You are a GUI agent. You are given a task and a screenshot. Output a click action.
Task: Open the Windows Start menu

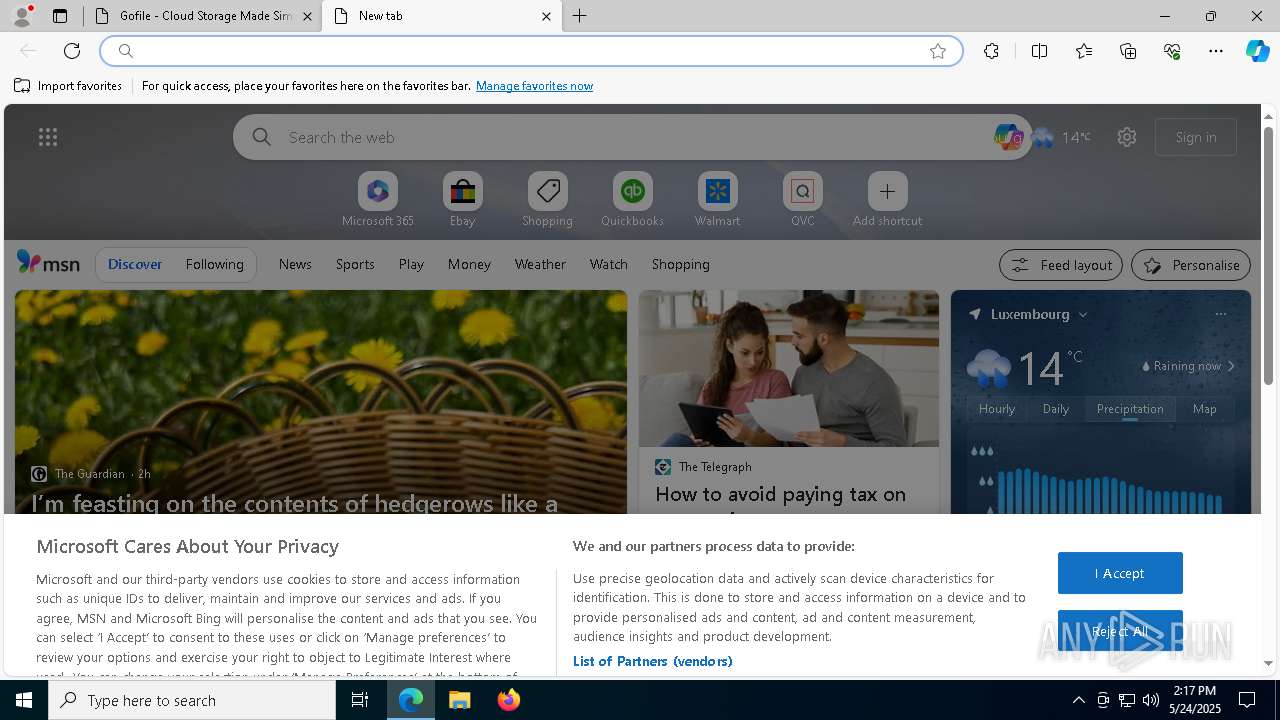pos(24,700)
